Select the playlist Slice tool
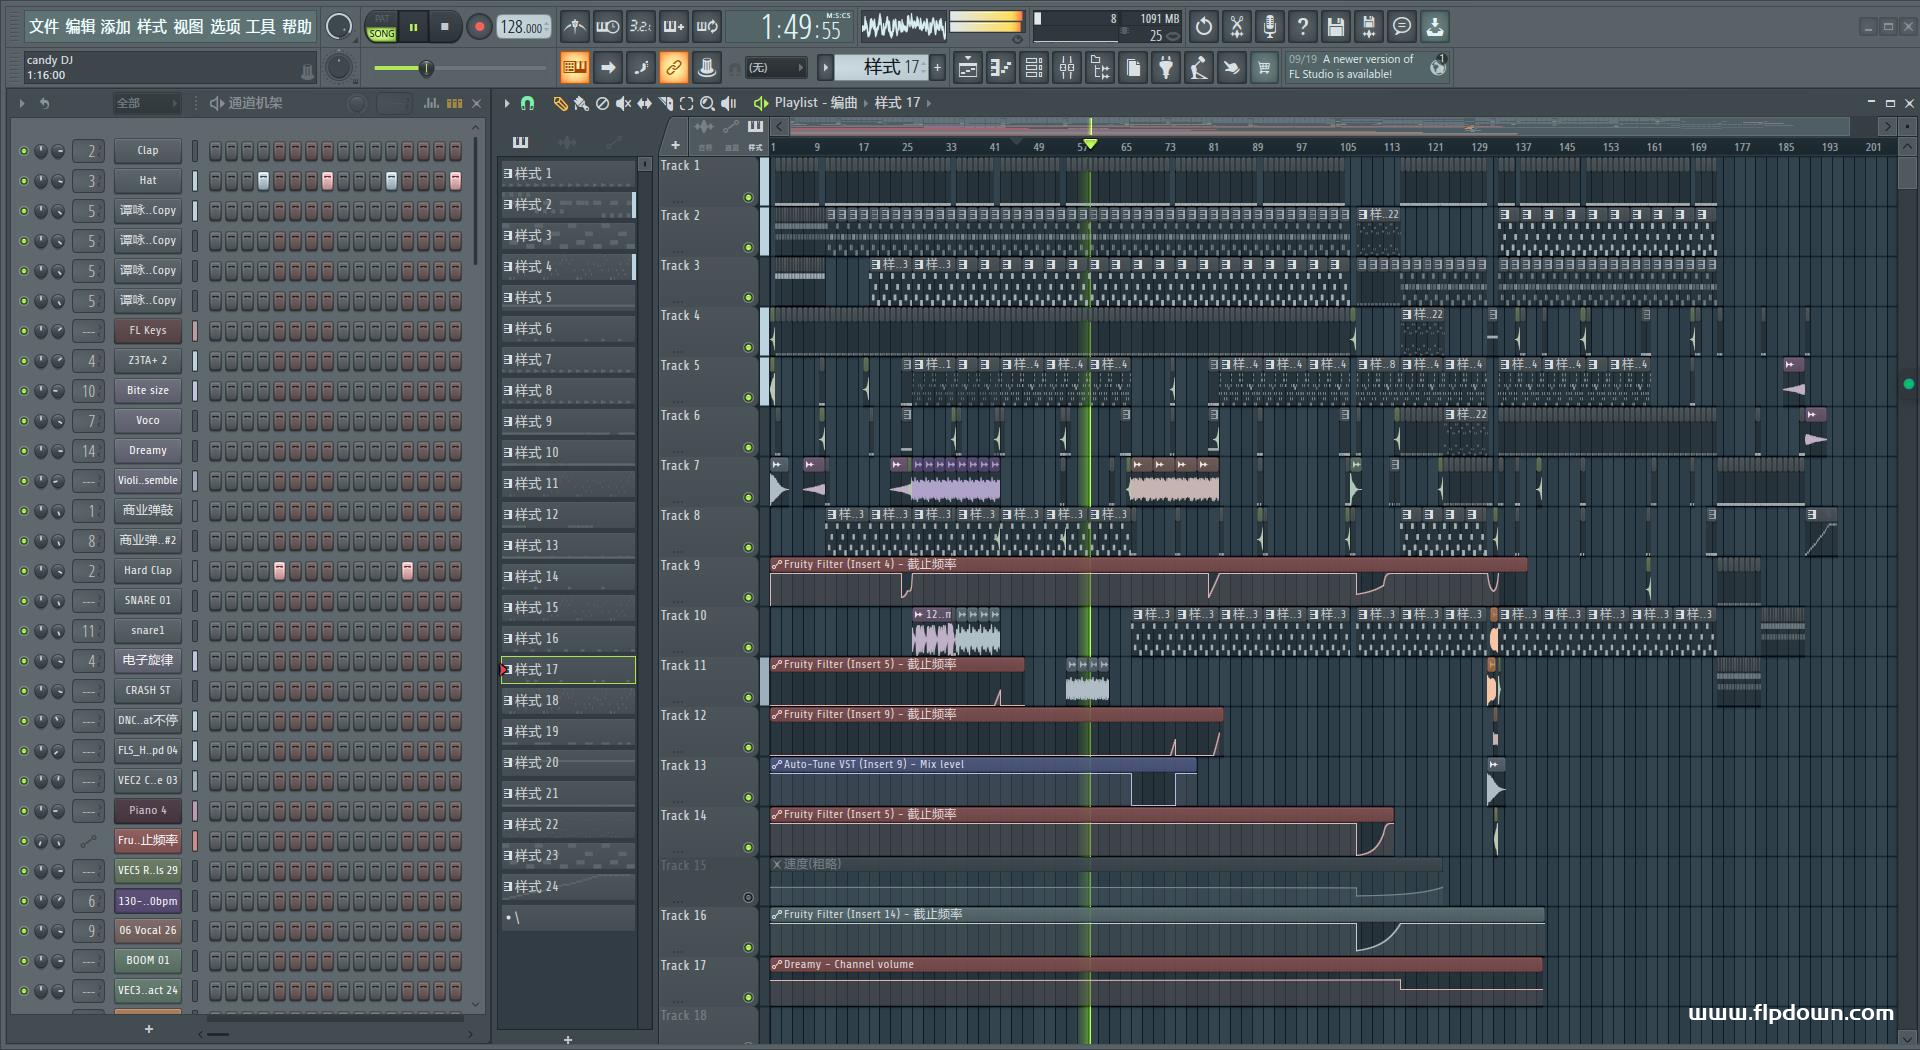This screenshot has height=1050, width=1920. [x=666, y=103]
